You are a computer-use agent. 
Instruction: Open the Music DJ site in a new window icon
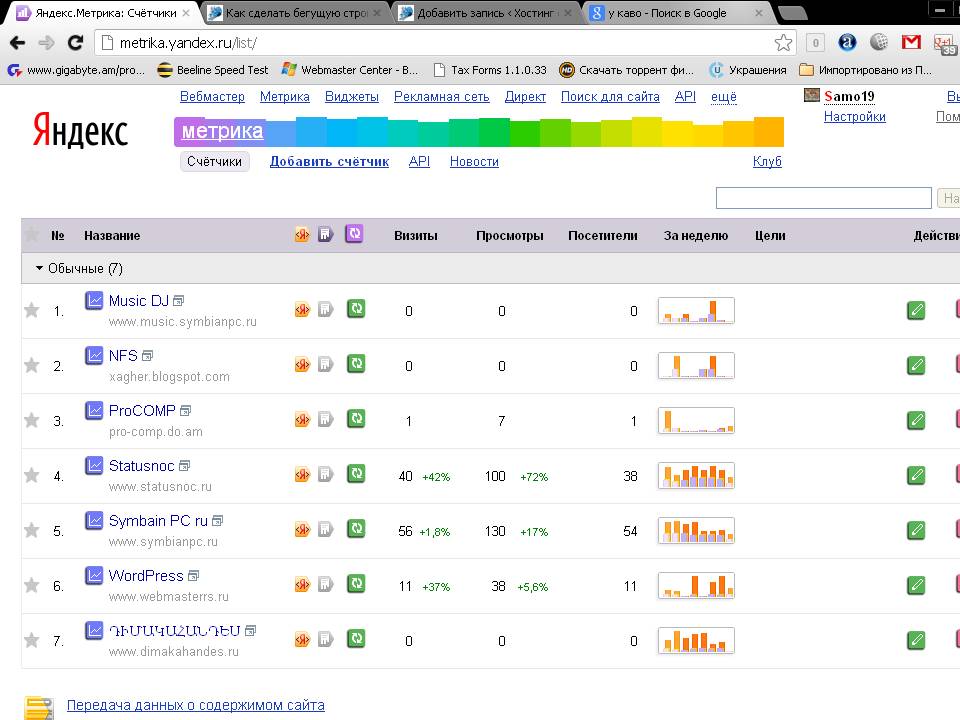click(179, 301)
